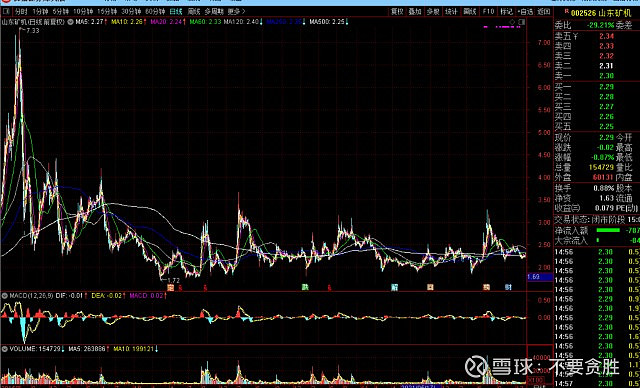Viewport: 640px width, 388px height.
Task: Click the panel layout icon before 分时
Action: 6,12
